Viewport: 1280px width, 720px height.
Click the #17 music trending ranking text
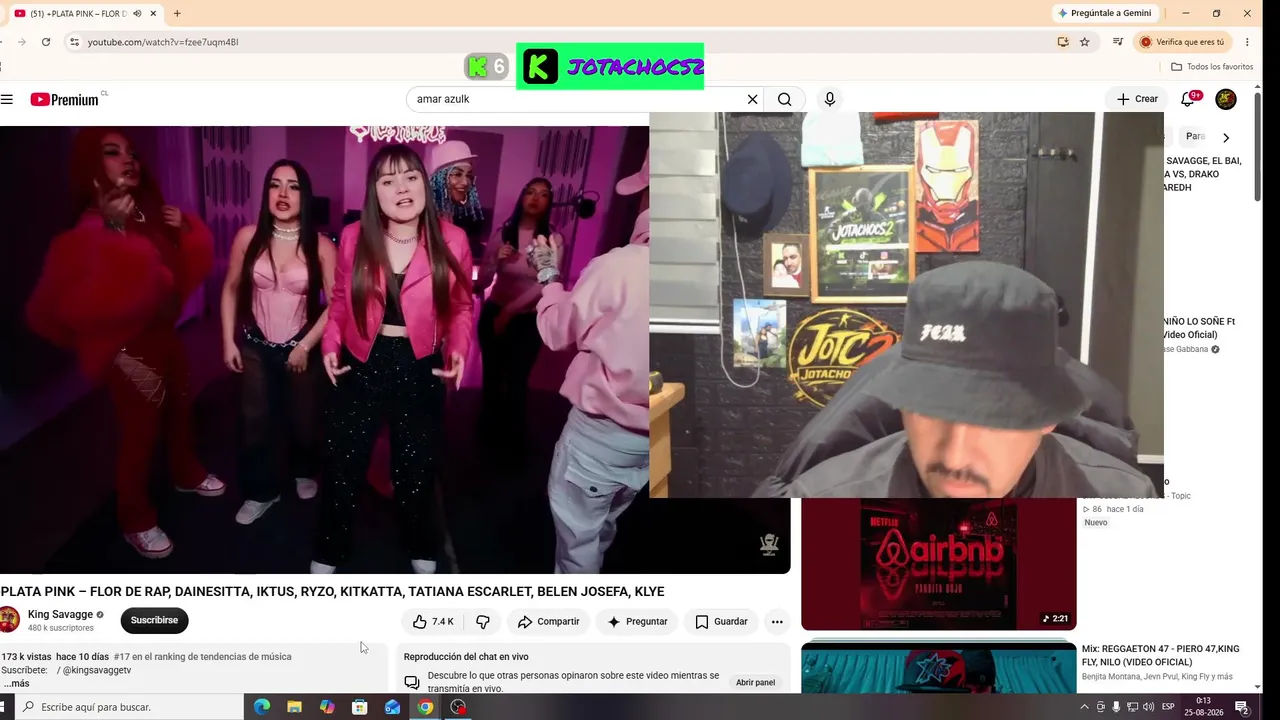[x=203, y=657]
